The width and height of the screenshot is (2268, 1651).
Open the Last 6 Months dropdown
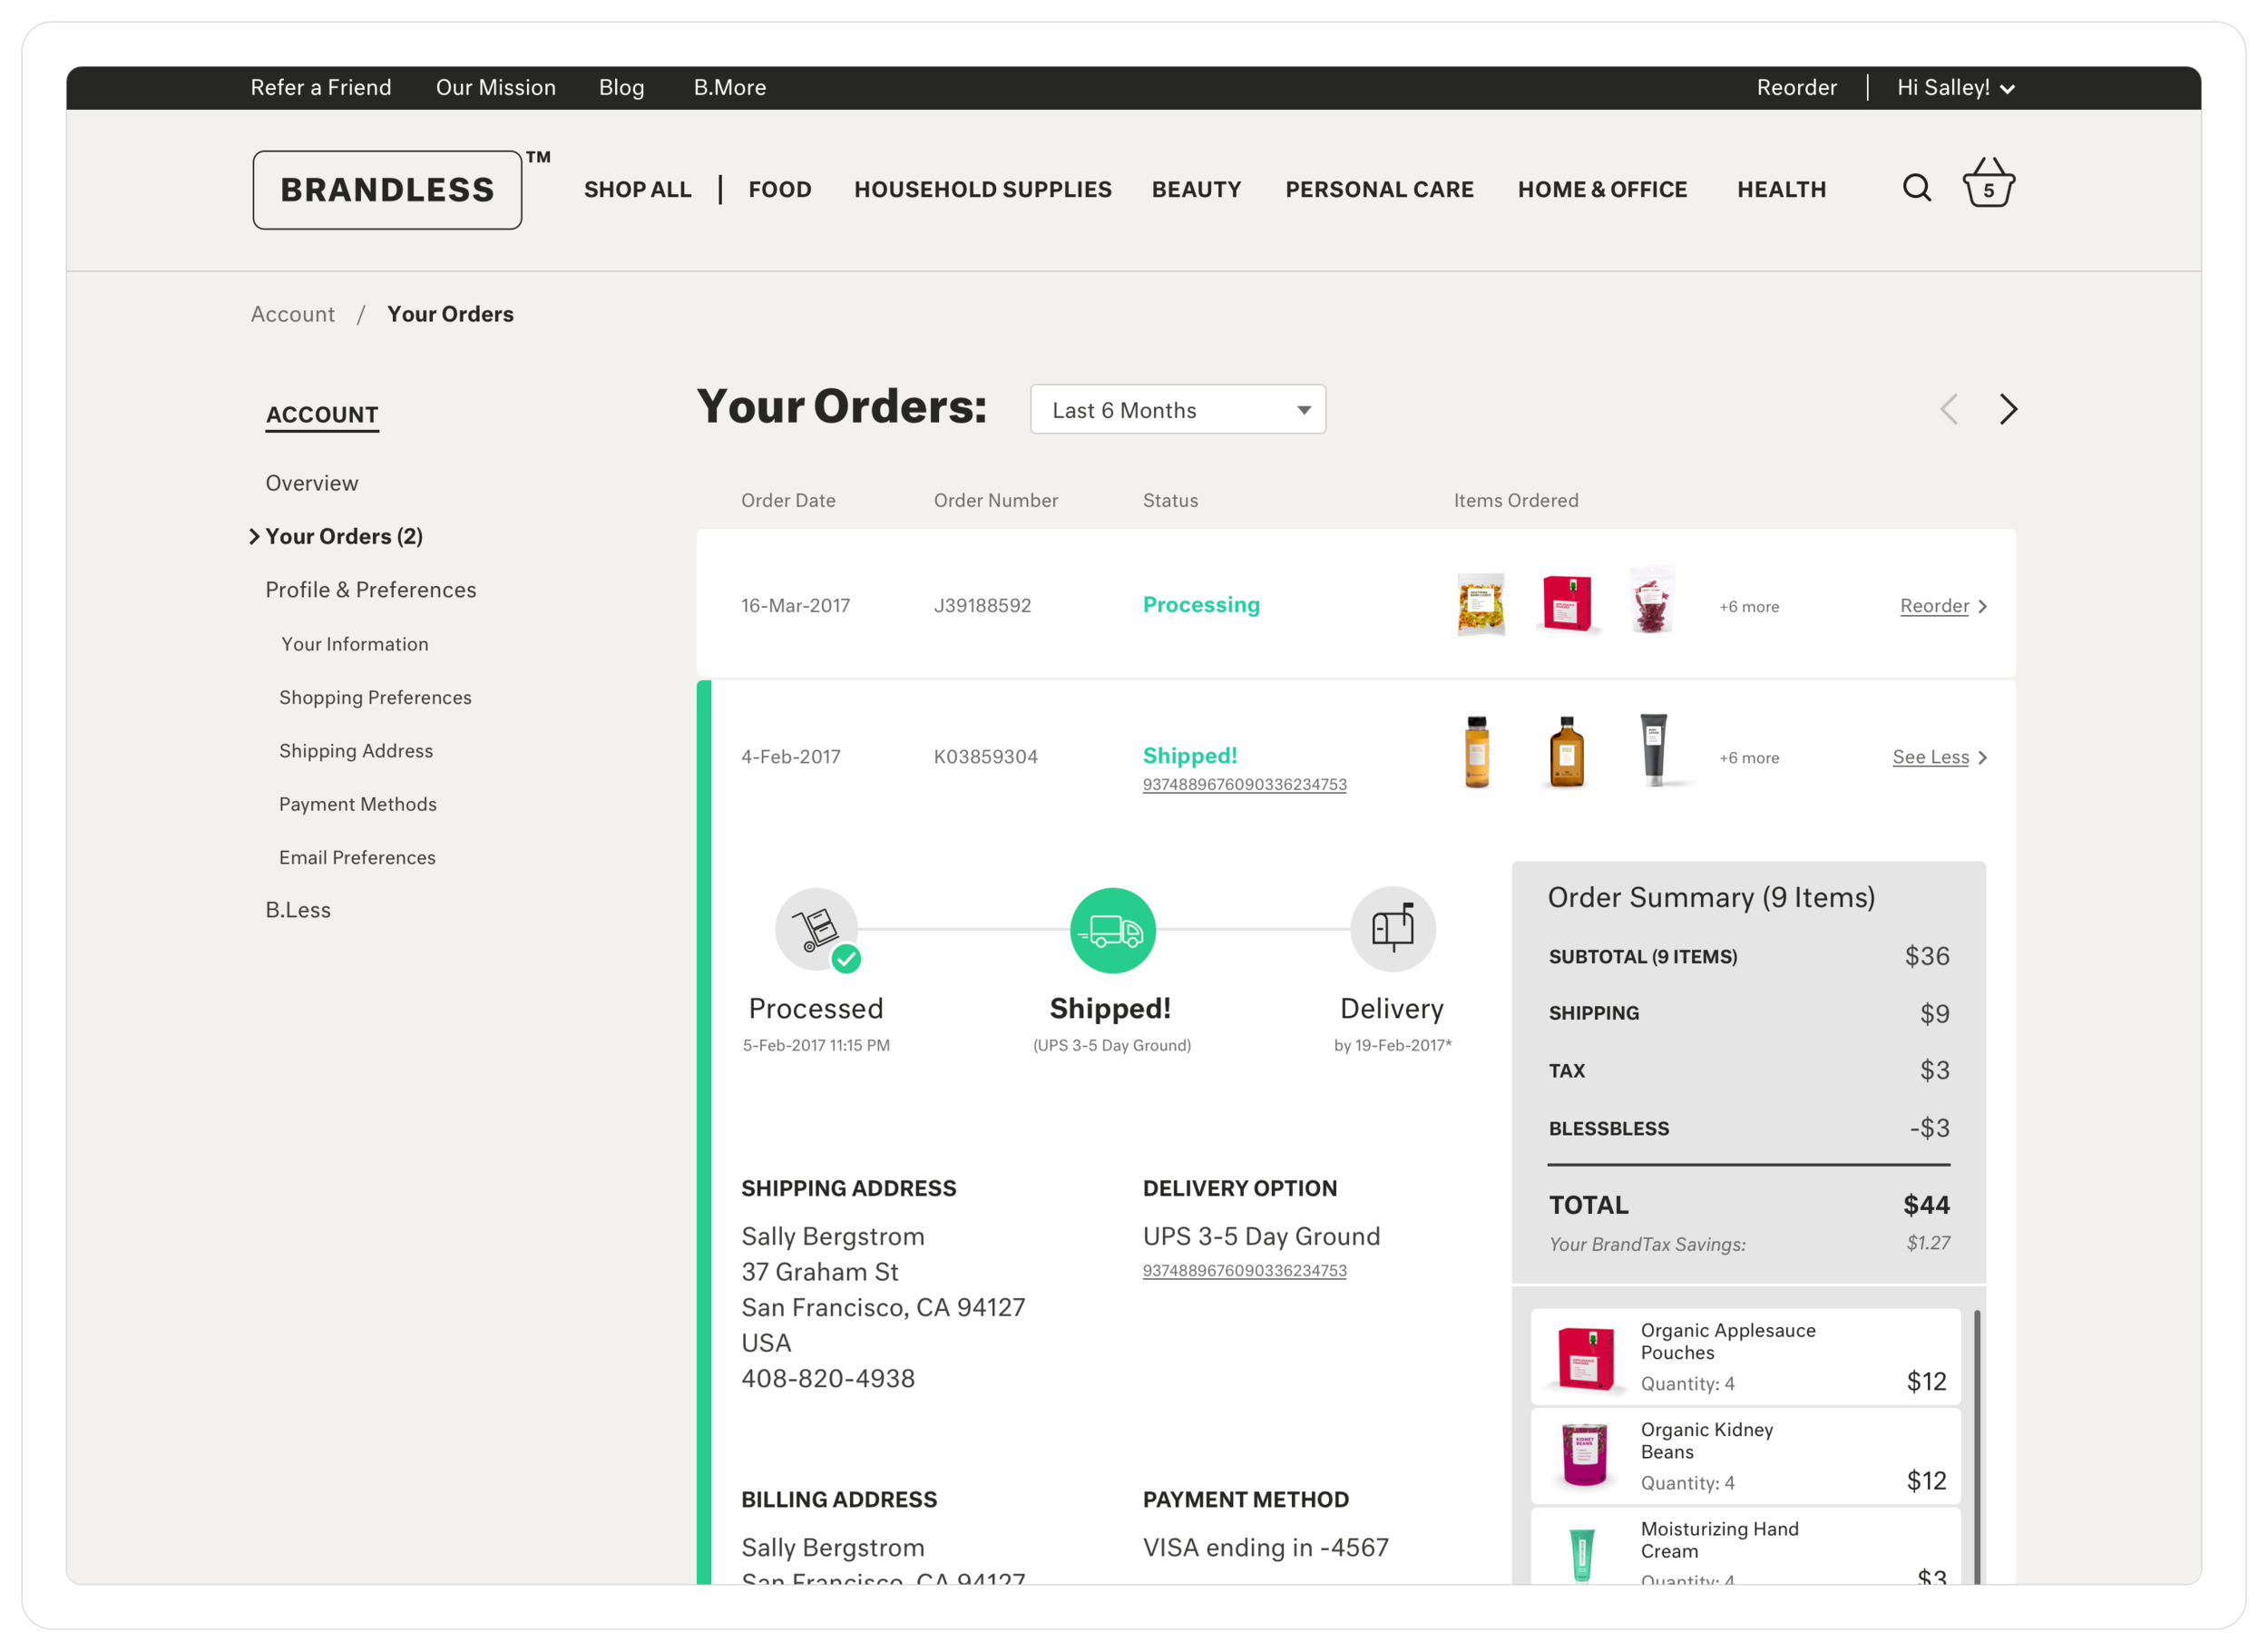click(x=1178, y=410)
